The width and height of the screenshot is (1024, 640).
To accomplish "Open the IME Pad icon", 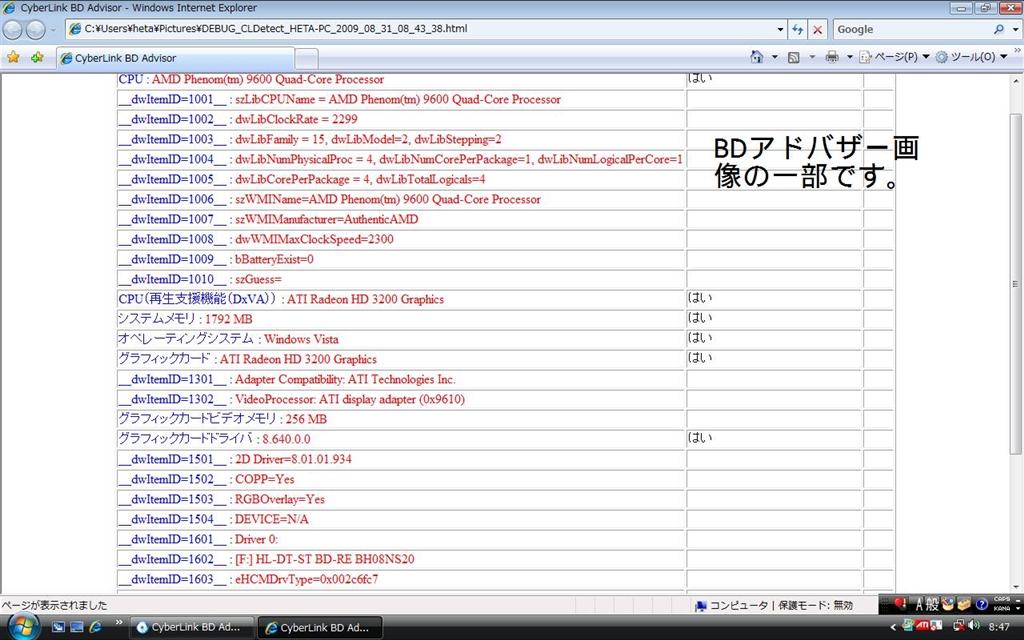I will (x=948, y=605).
